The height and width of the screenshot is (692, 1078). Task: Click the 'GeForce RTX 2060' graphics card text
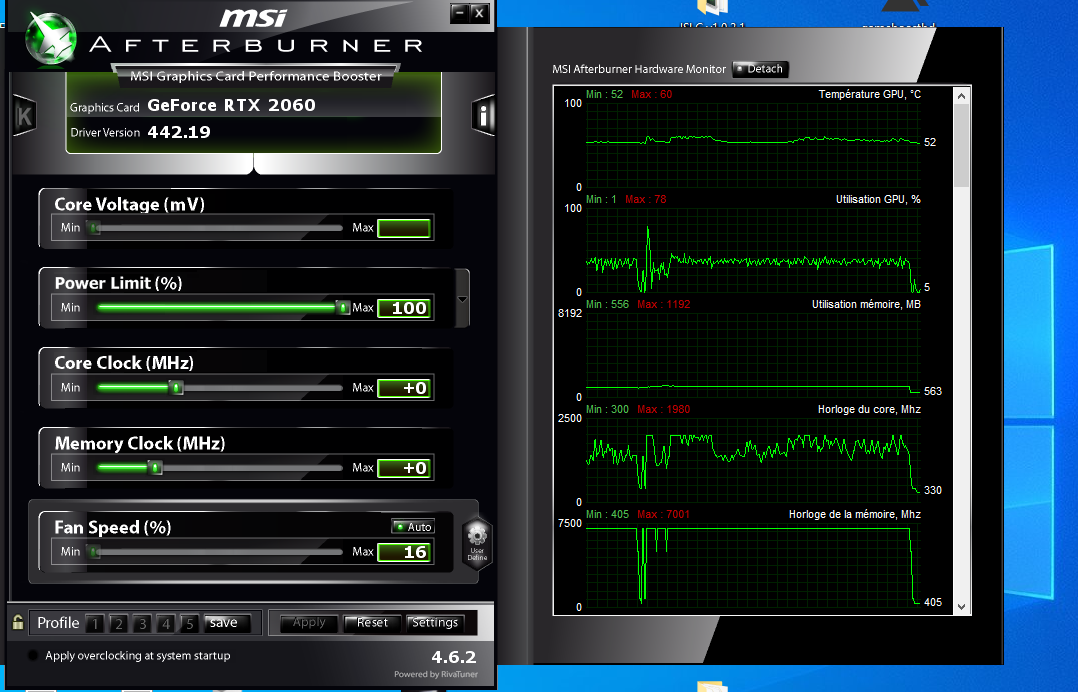(231, 105)
